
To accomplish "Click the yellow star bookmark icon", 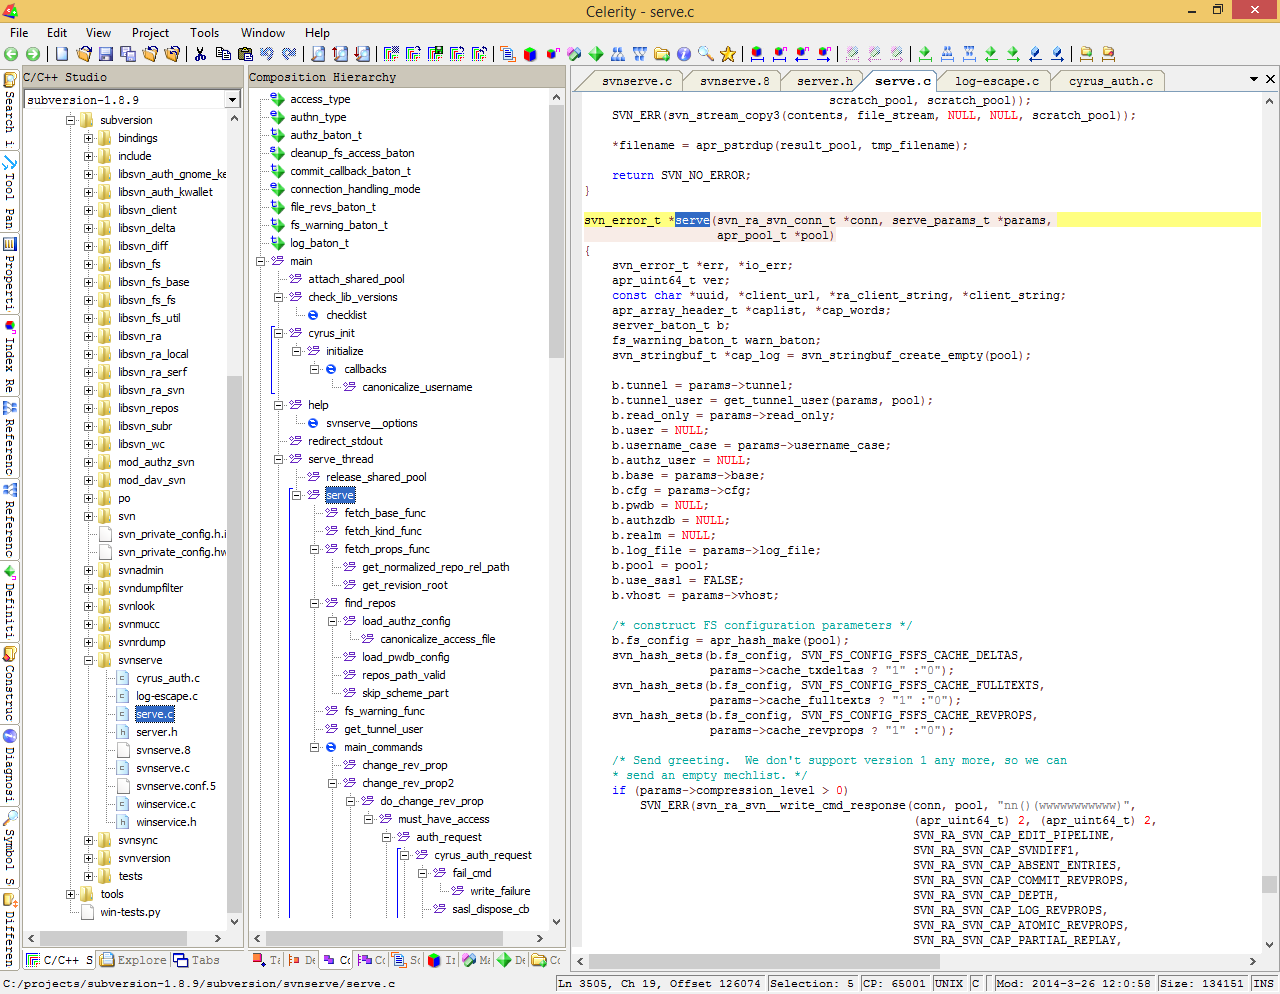I will point(728,54).
